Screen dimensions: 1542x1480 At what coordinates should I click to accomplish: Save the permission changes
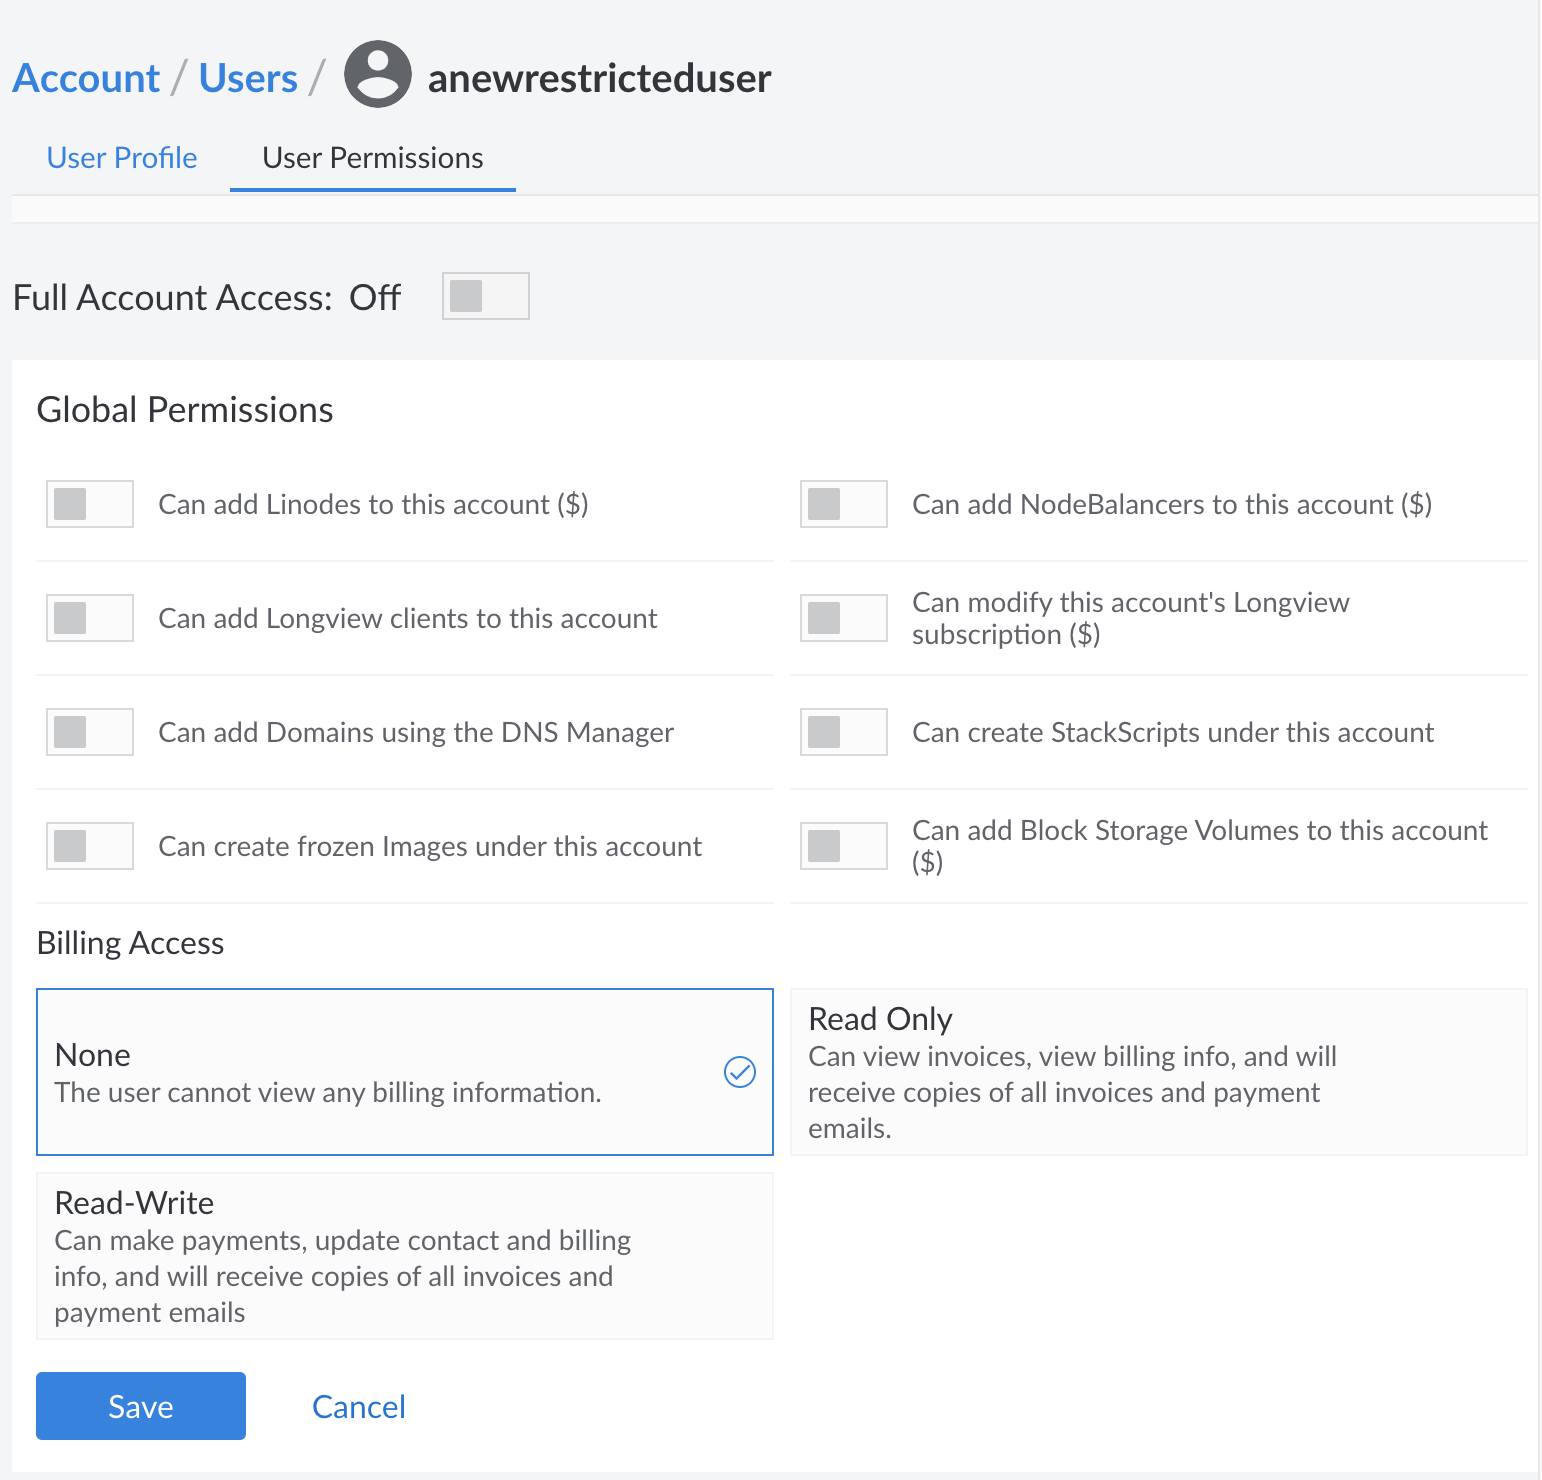(x=140, y=1405)
